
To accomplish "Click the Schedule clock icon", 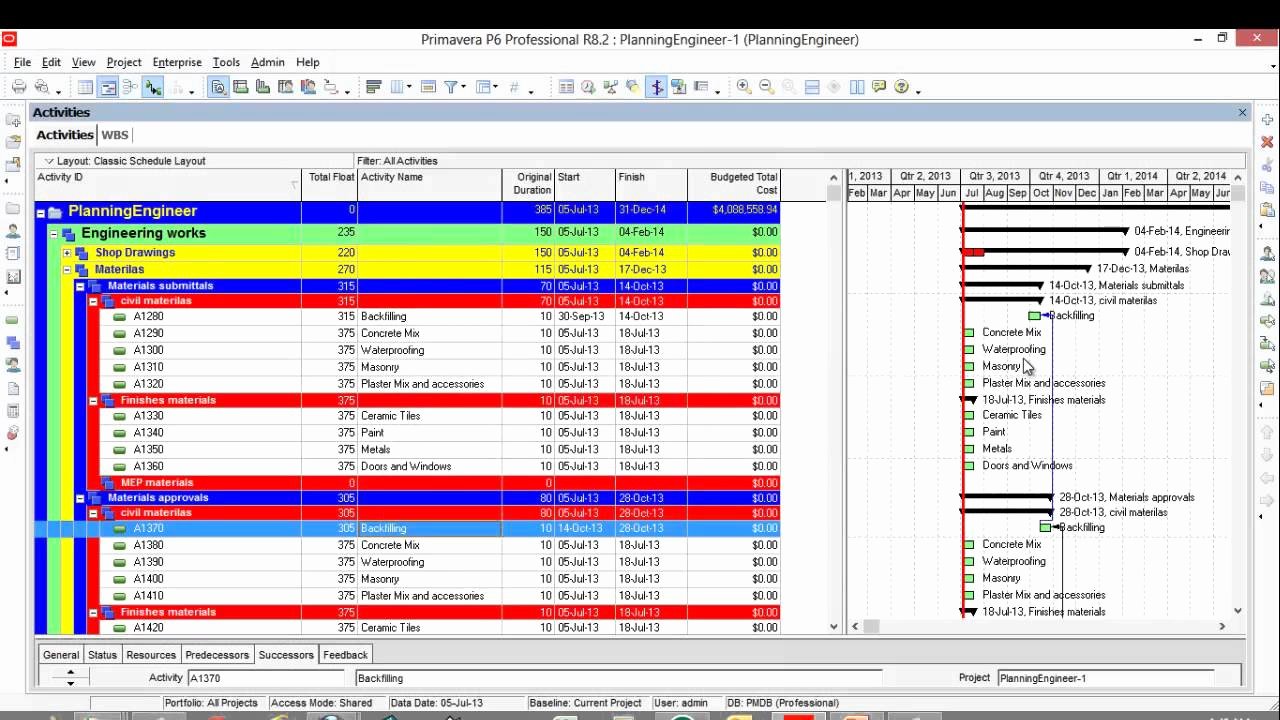I will (588, 88).
